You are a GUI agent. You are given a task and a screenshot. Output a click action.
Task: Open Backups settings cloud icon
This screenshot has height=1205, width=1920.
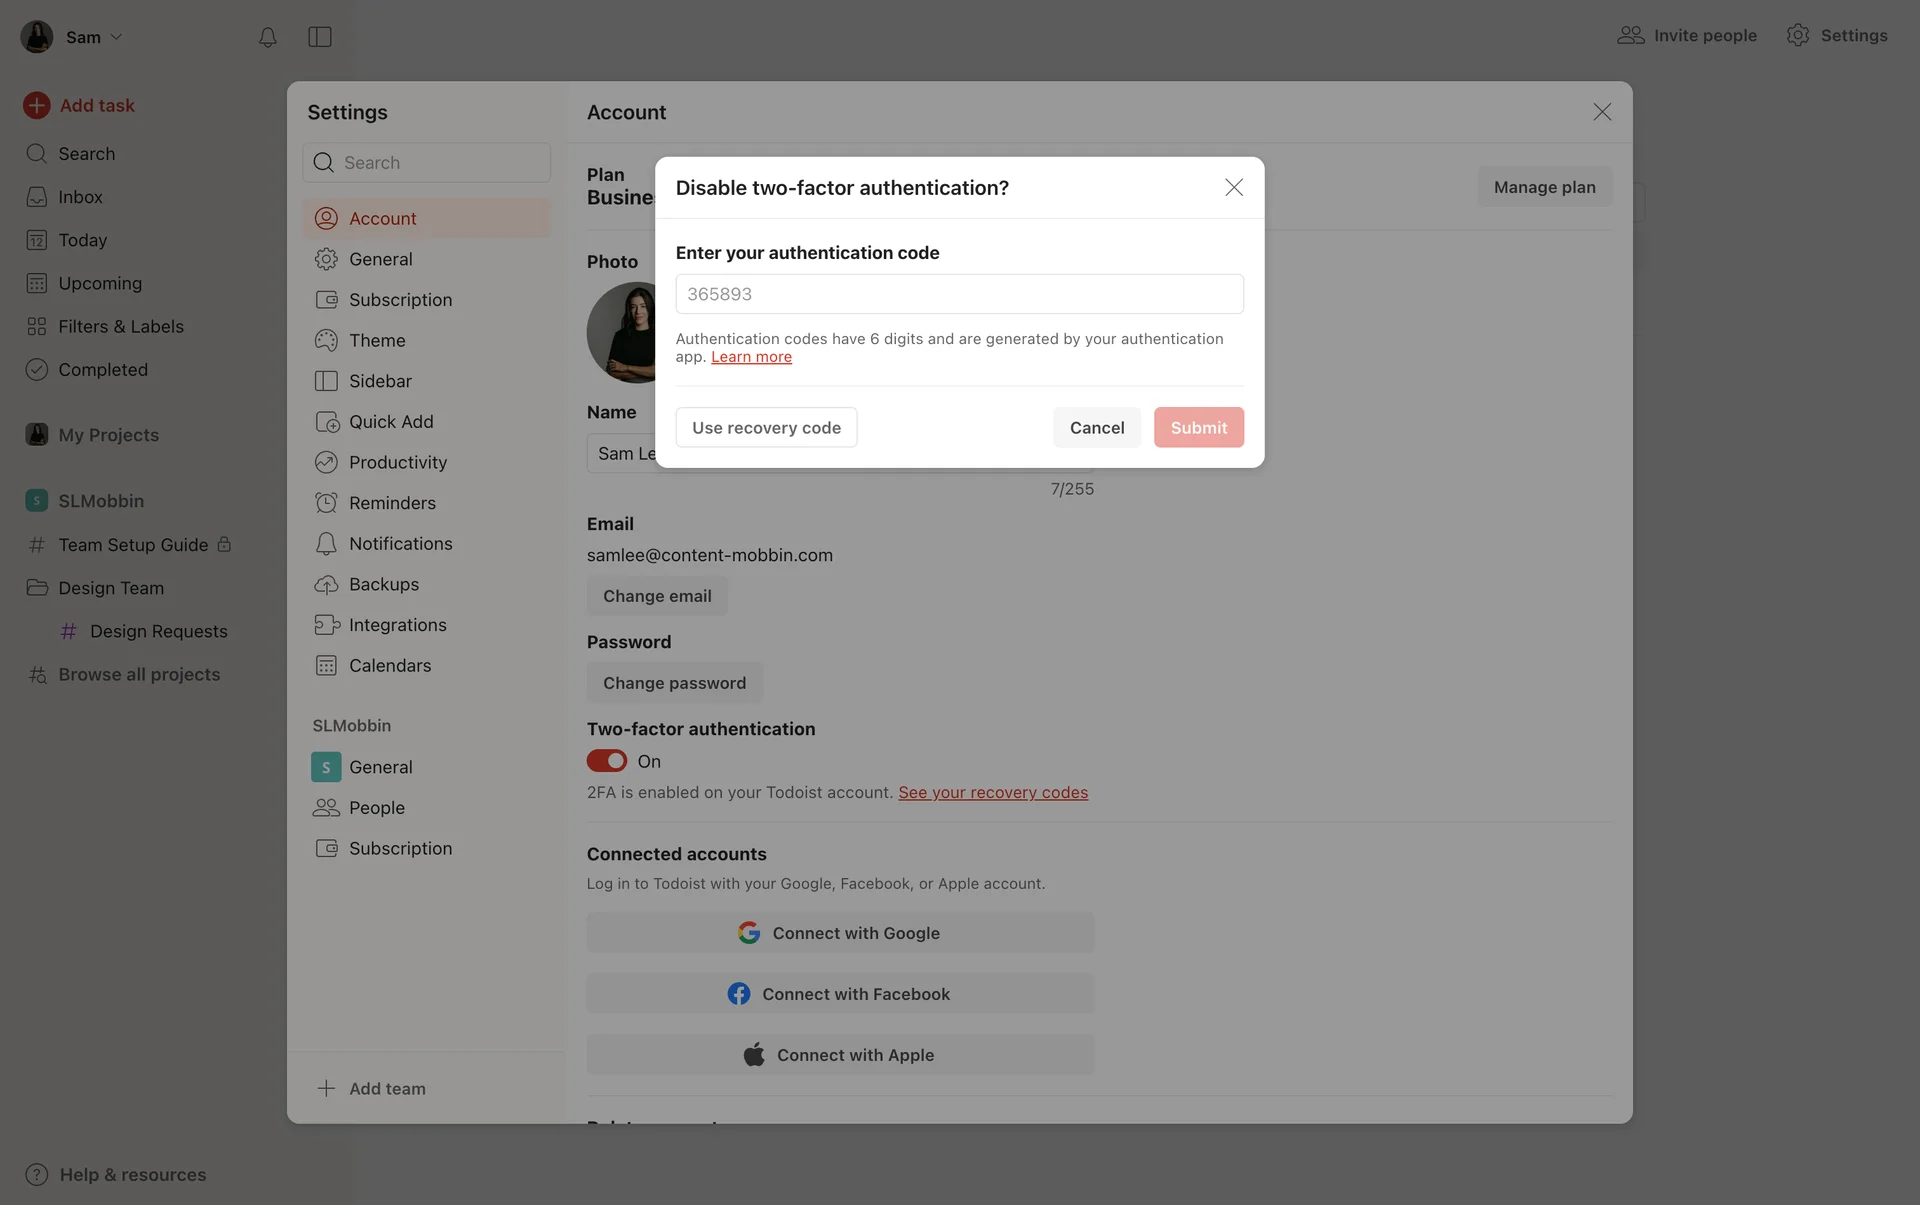326,584
